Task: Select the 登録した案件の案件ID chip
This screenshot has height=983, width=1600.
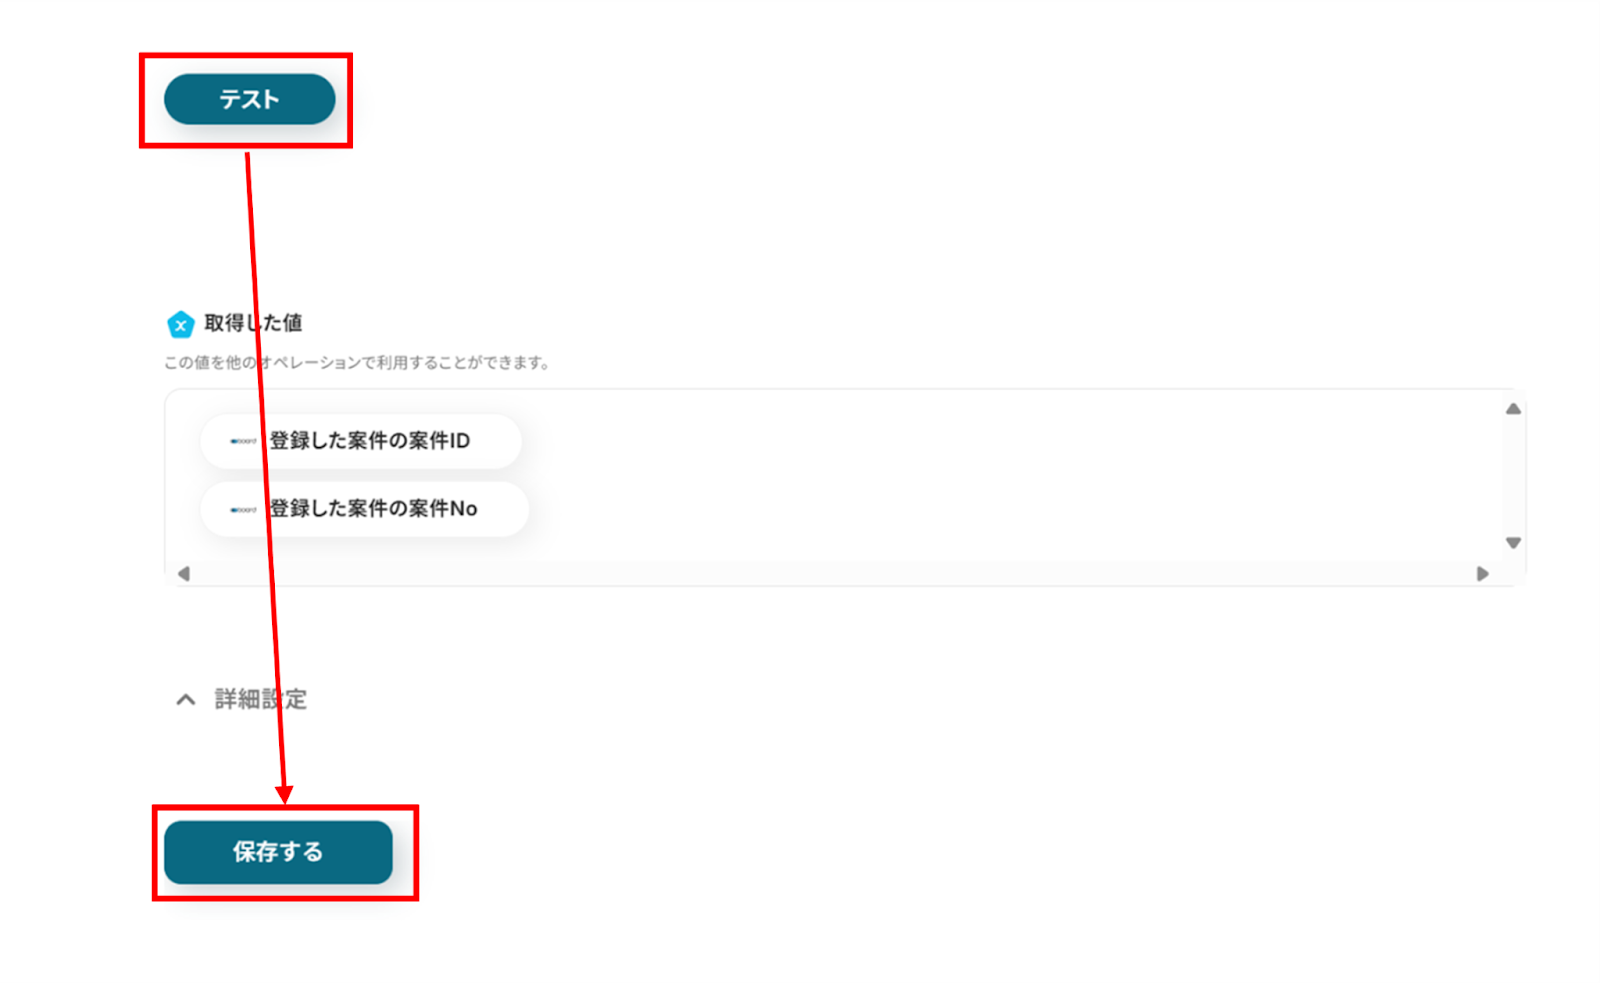Action: coord(361,441)
